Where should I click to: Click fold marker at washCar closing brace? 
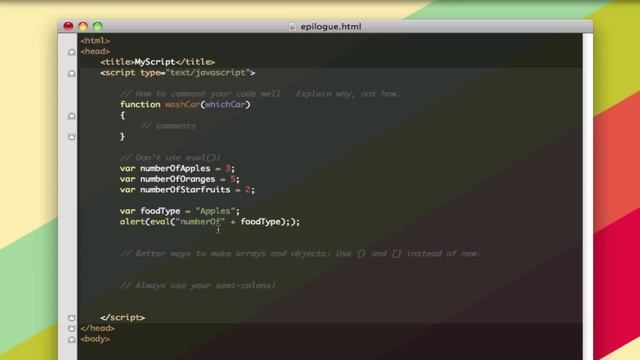click(71, 137)
